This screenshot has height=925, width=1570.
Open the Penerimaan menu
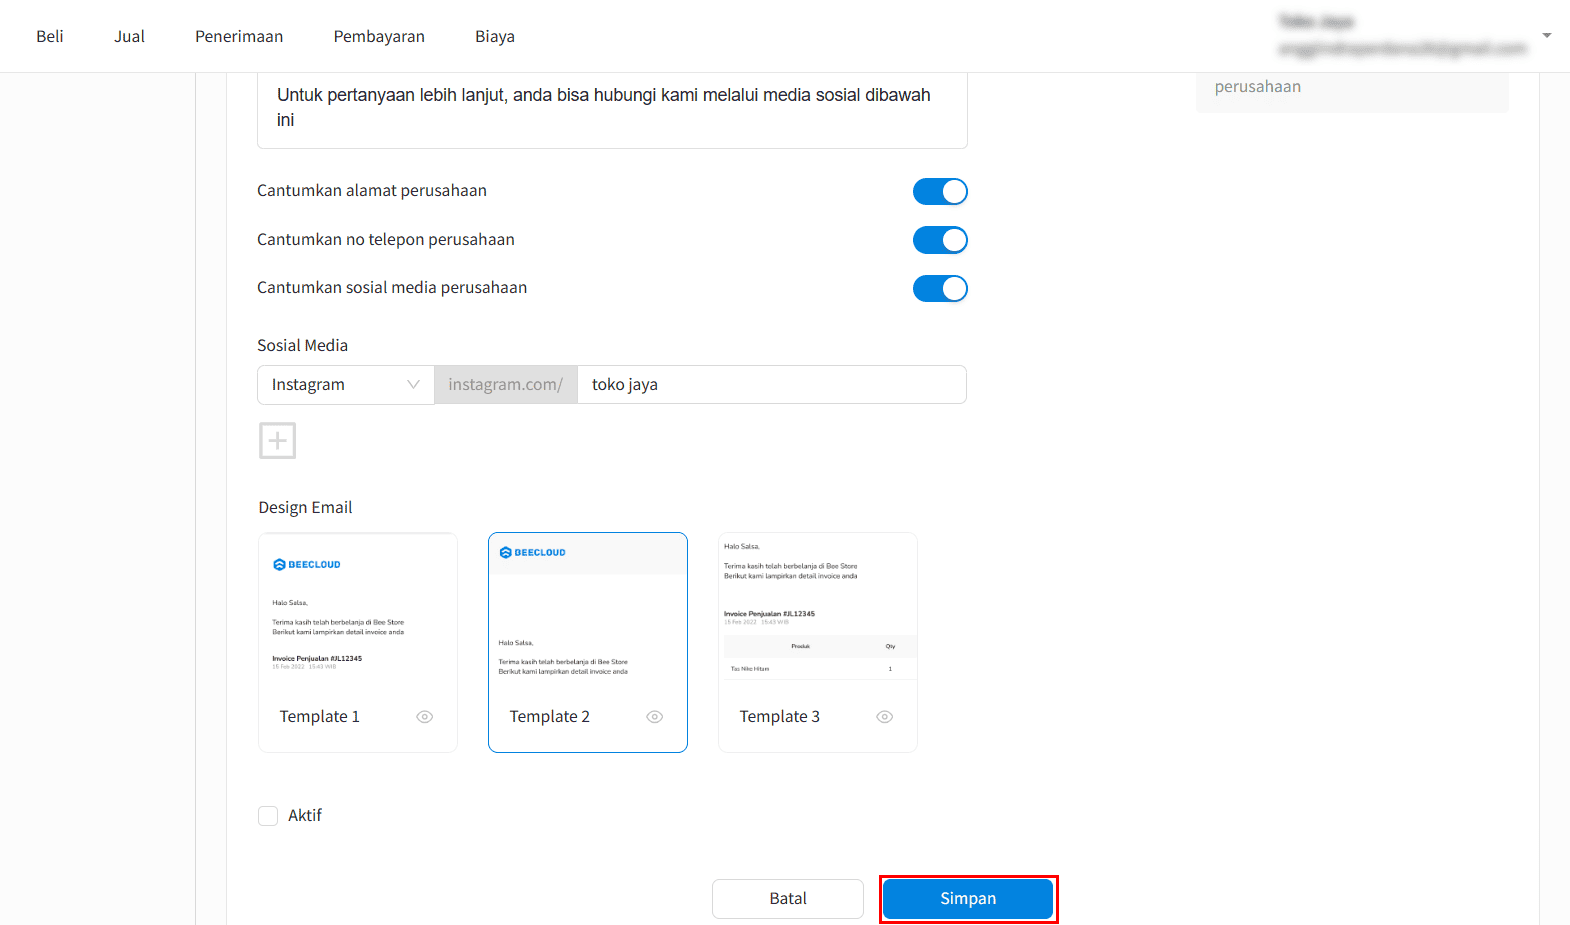pos(239,36)
